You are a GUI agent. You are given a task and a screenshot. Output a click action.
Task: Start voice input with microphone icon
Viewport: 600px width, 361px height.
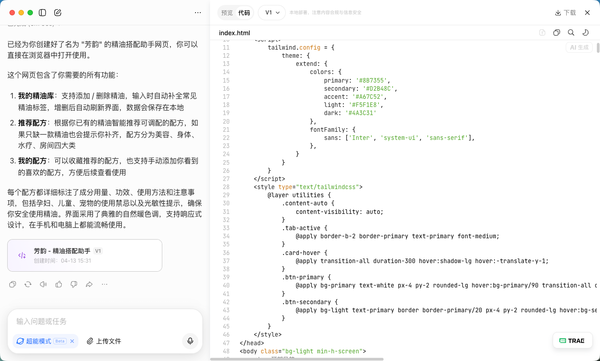point(190,341)
